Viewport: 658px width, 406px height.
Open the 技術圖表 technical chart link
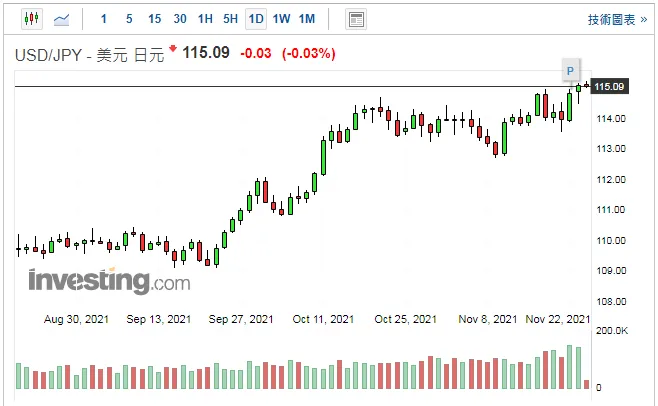click(x=617, y=20)
